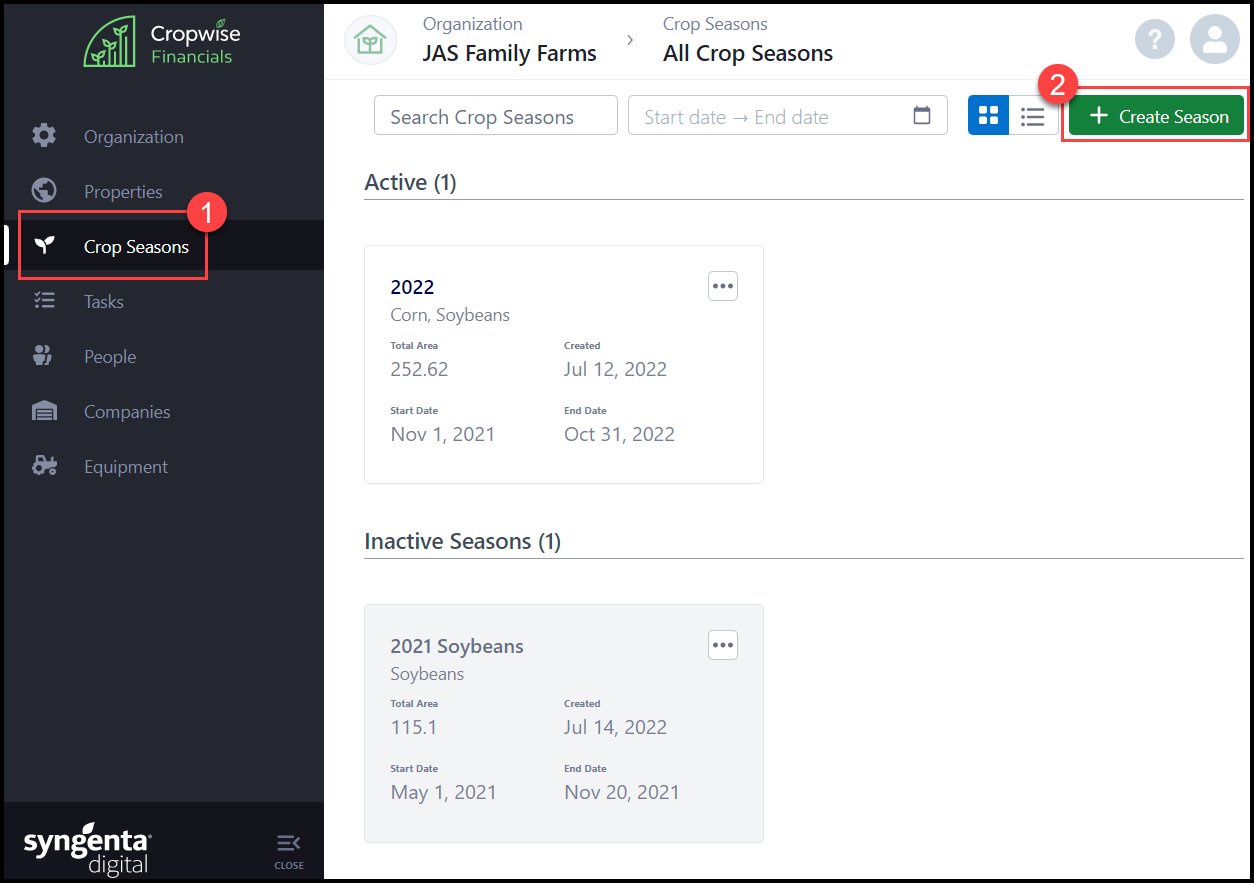Open options menu for 2022 season
Screen dimensions: 1254x883
[722, 286]
